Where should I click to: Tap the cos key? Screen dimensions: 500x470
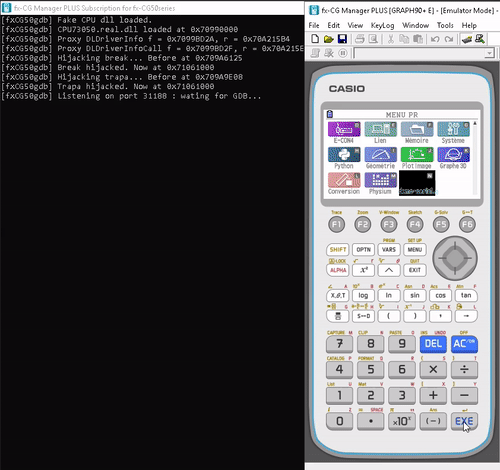(x=440, y=295)
